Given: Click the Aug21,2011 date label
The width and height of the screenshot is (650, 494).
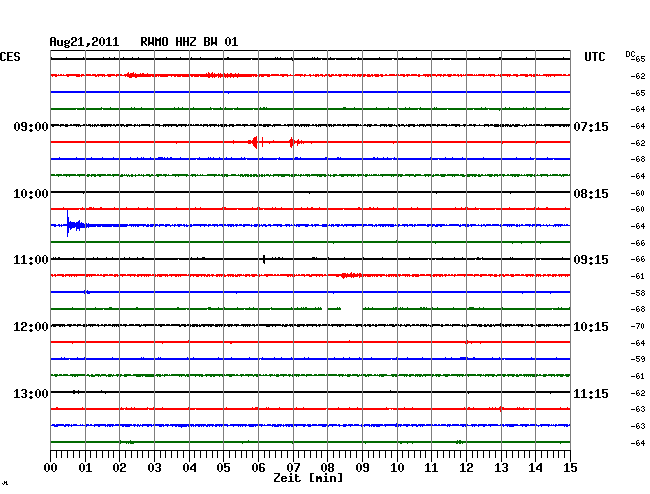Looking at the screenshot, I should [84, 42].
